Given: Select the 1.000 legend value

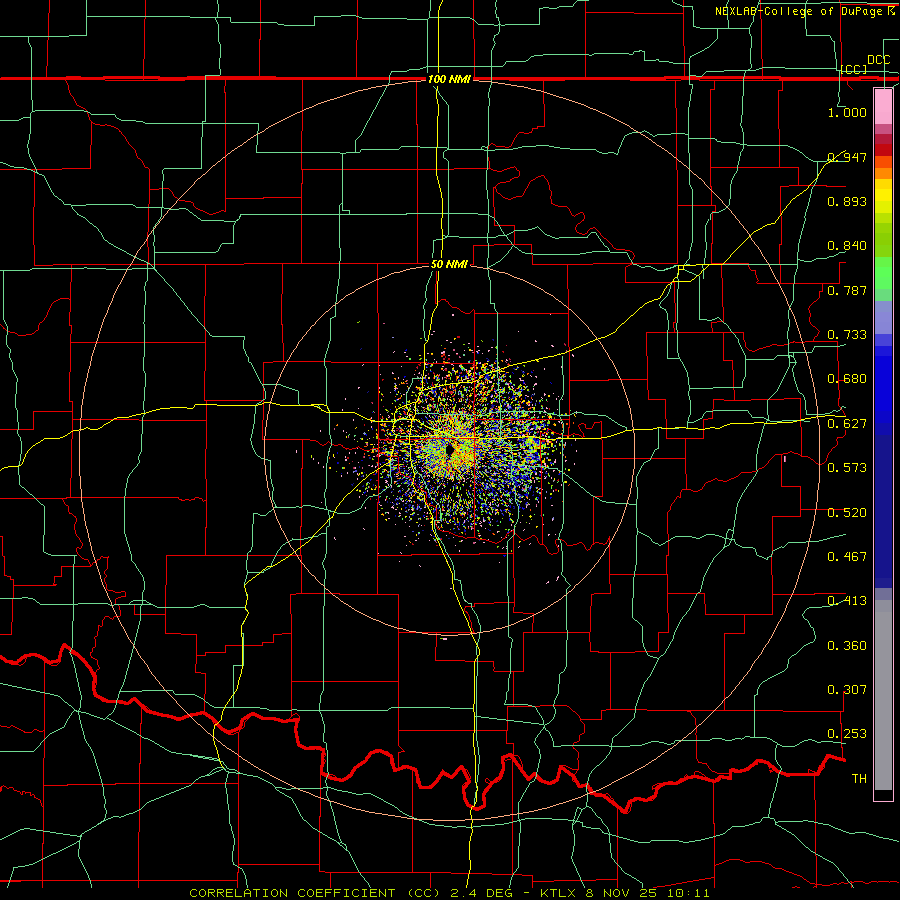Looking at the screenshot, I should point(847,112).
